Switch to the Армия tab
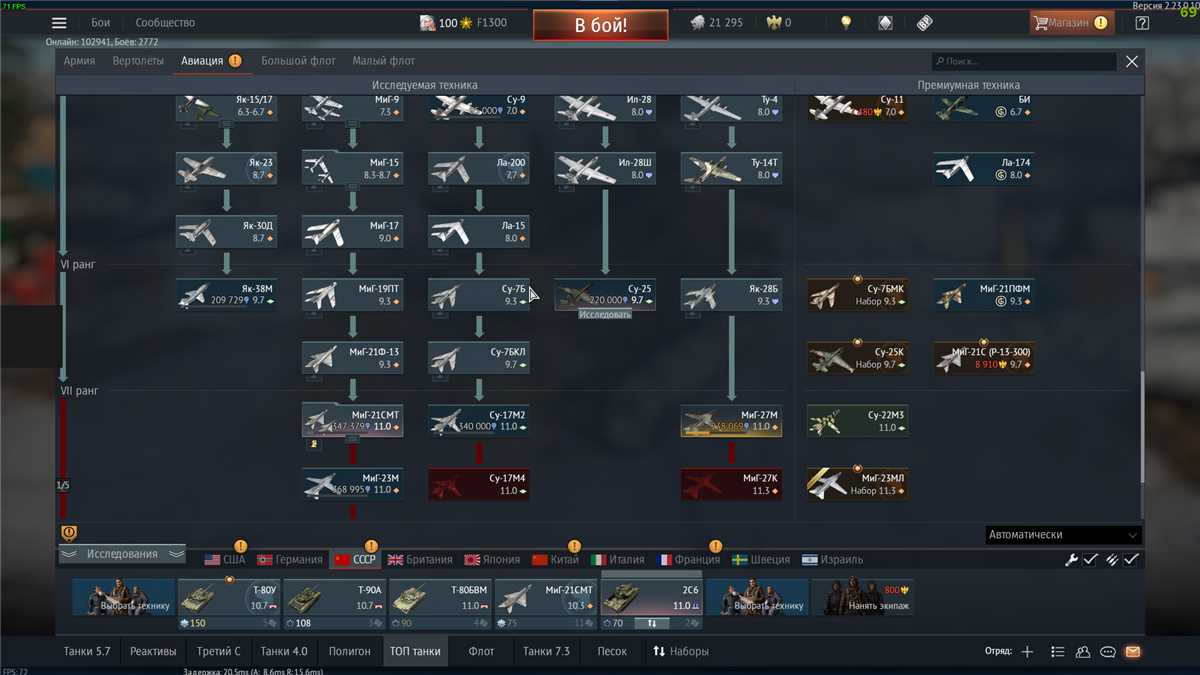1200x675 pixels. point(80,61)
